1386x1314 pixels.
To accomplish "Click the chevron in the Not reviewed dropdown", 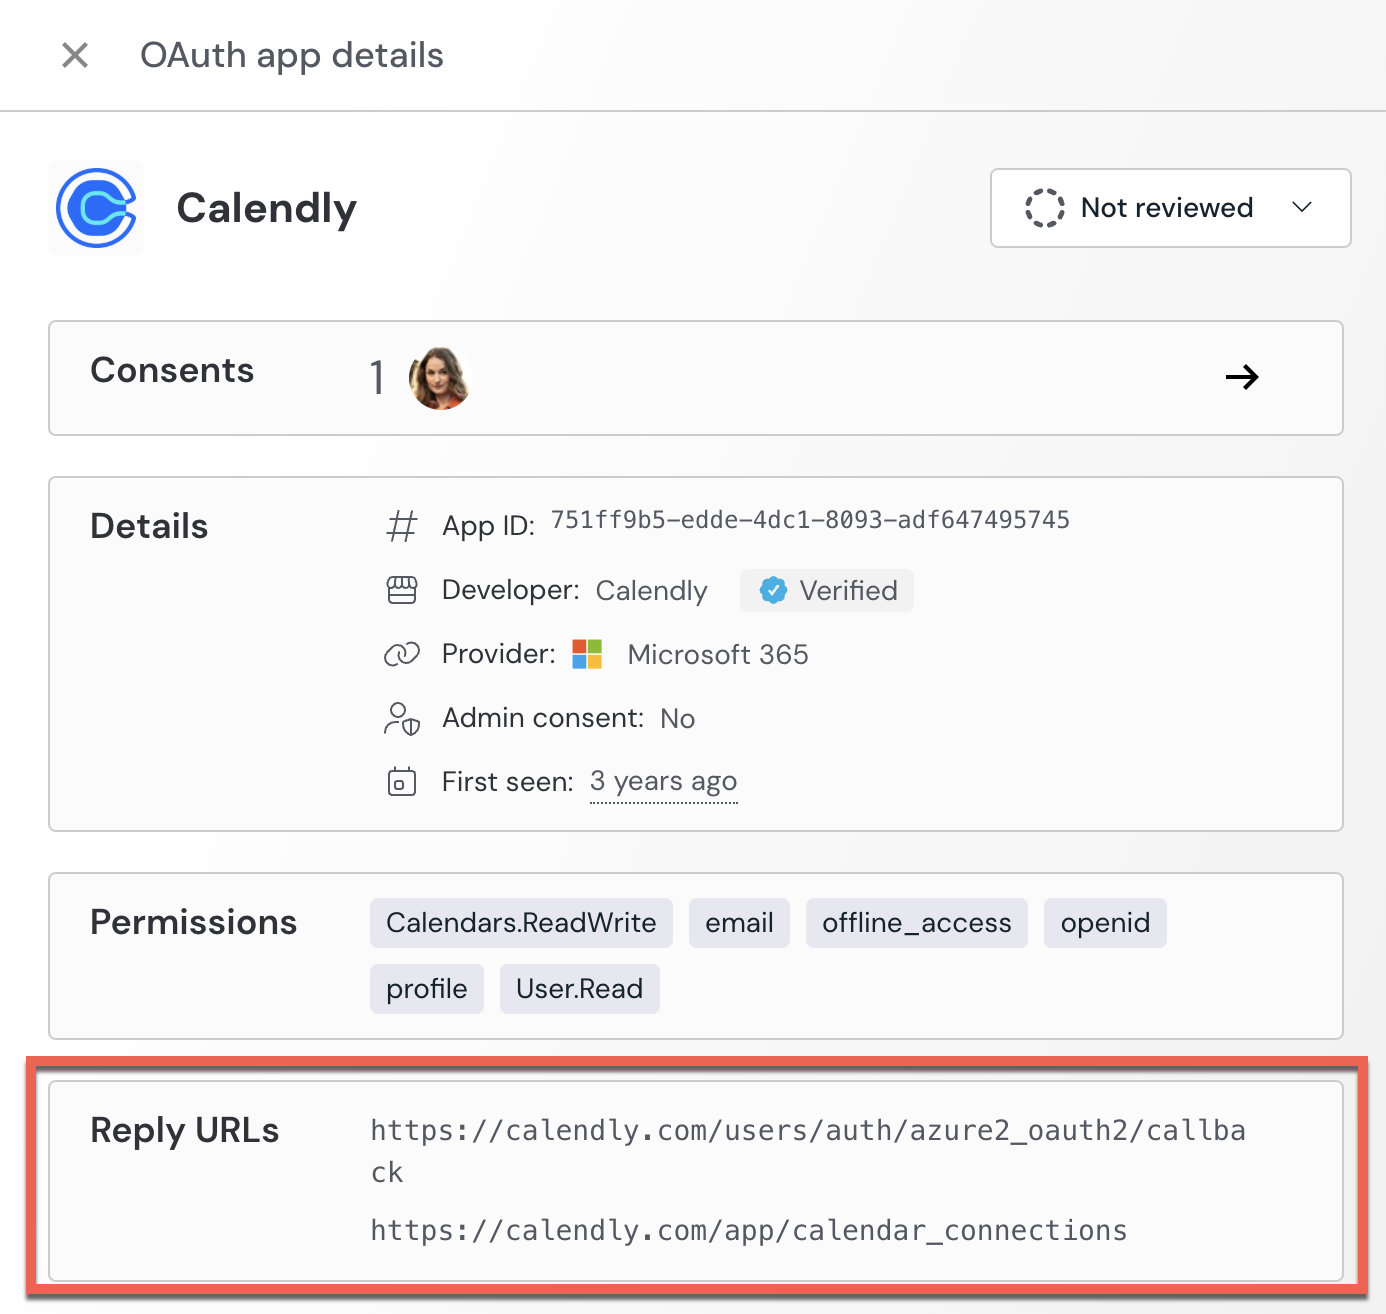I will pos(1301,207).
